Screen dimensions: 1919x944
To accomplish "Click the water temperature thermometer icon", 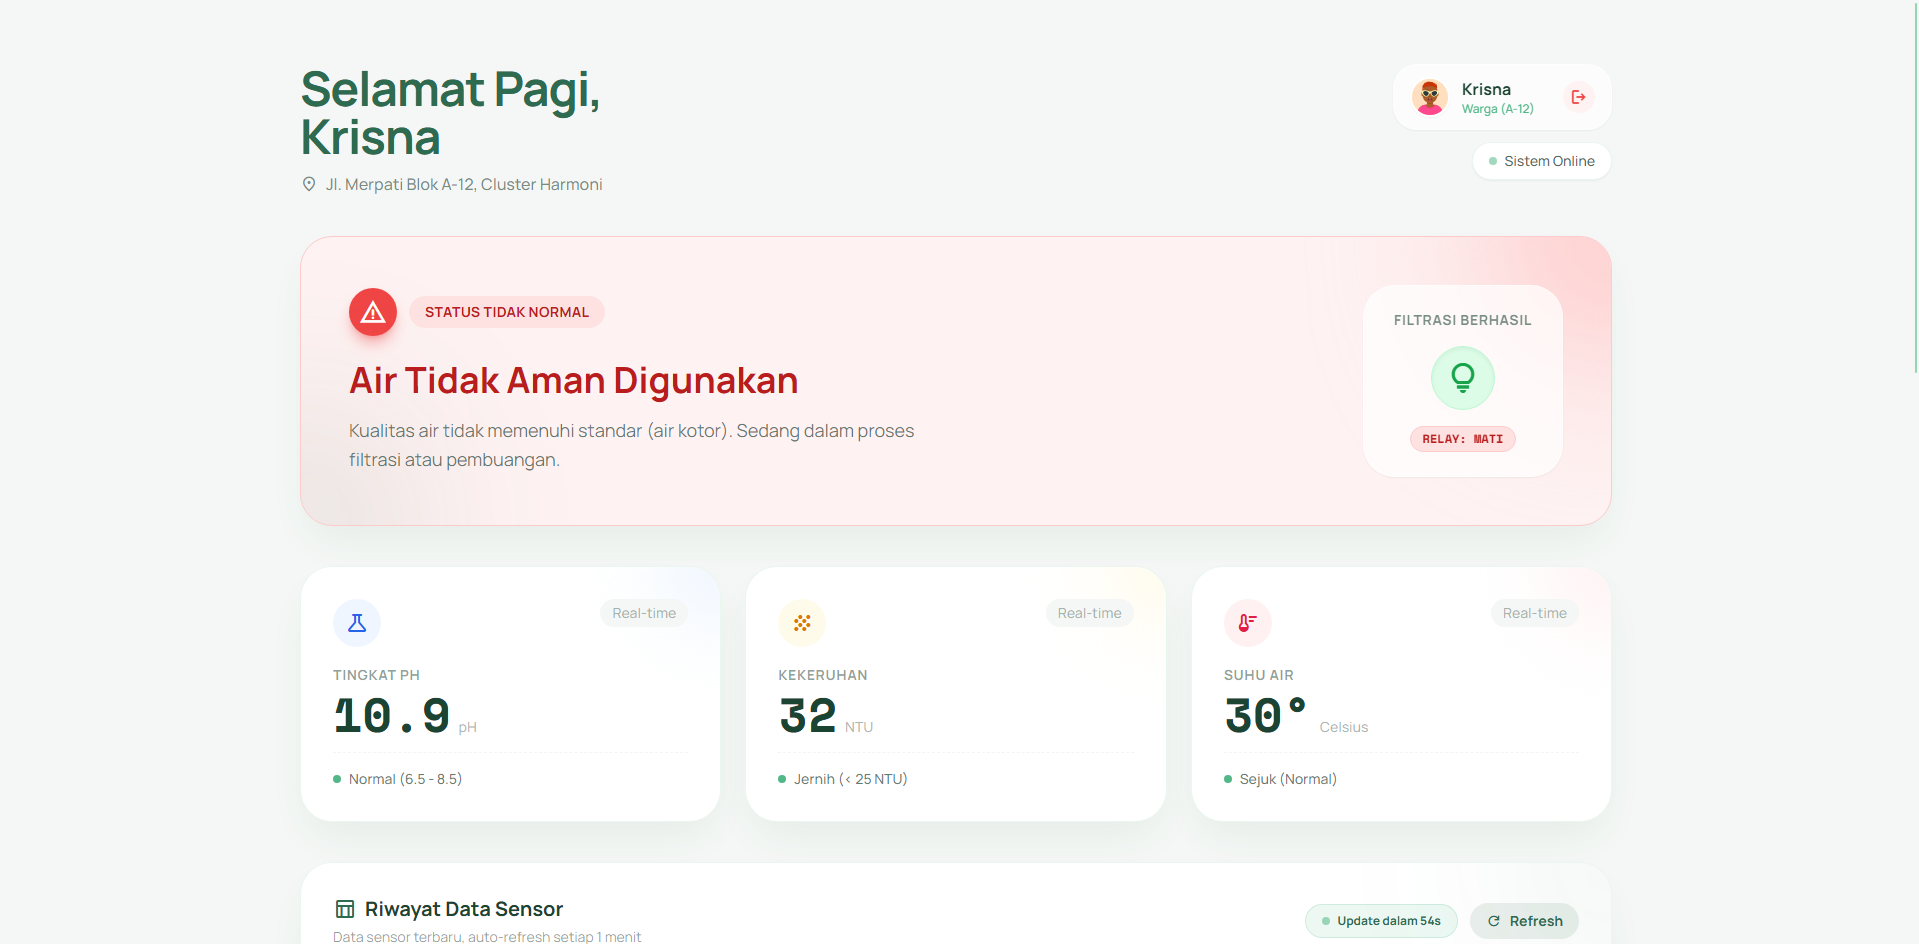I will 1248,623.
